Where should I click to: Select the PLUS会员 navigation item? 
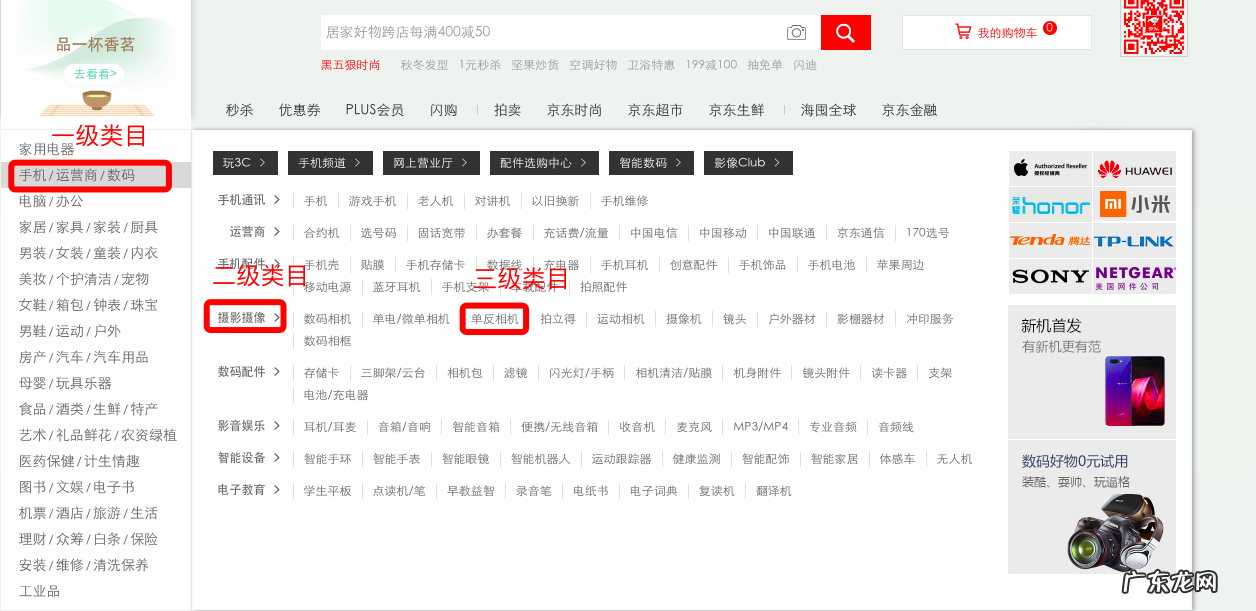pyautogui.click(x=374, y=110)
